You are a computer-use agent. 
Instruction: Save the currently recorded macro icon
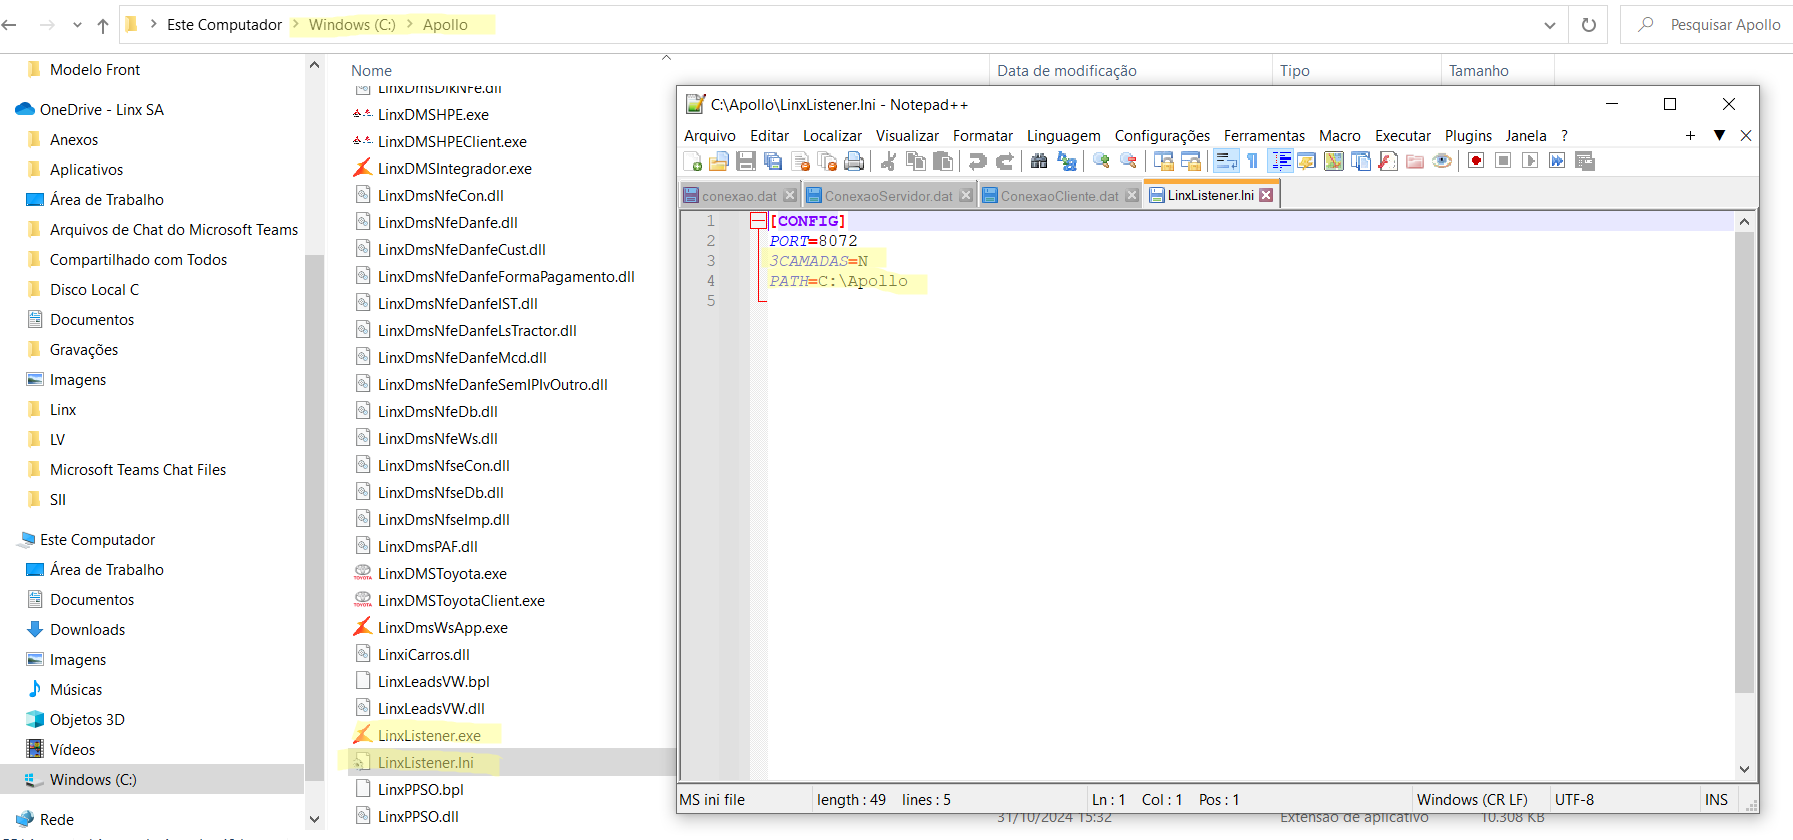[x=1584, y=161]
